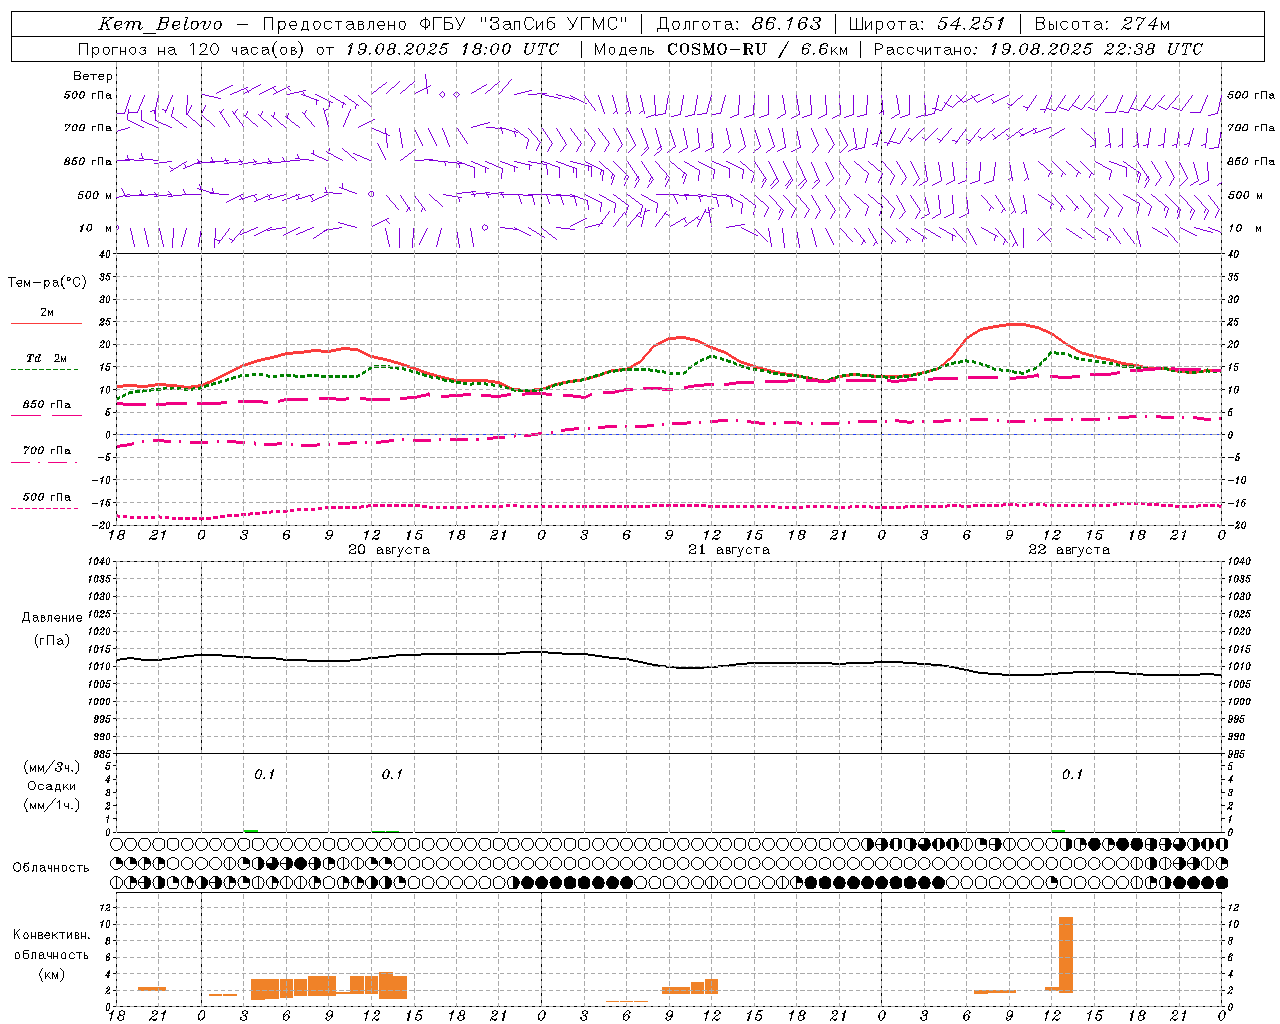Click the Прогноз на 120 часа(ов) text
This screenshot has height=1024, width=1280.
coord(192,49)
